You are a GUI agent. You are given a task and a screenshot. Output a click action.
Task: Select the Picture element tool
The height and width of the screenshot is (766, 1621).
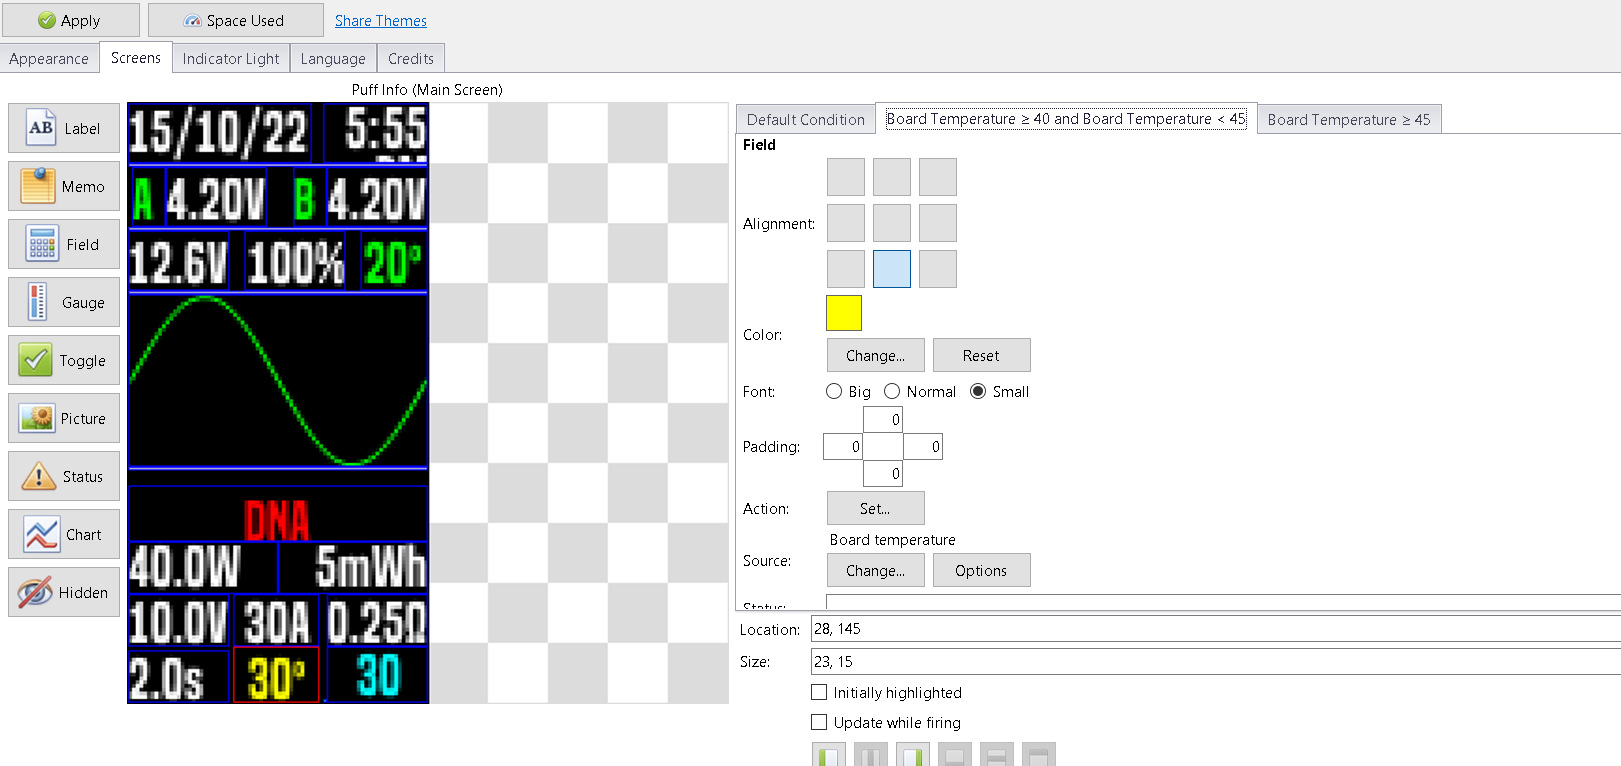[x=64, y=419]
